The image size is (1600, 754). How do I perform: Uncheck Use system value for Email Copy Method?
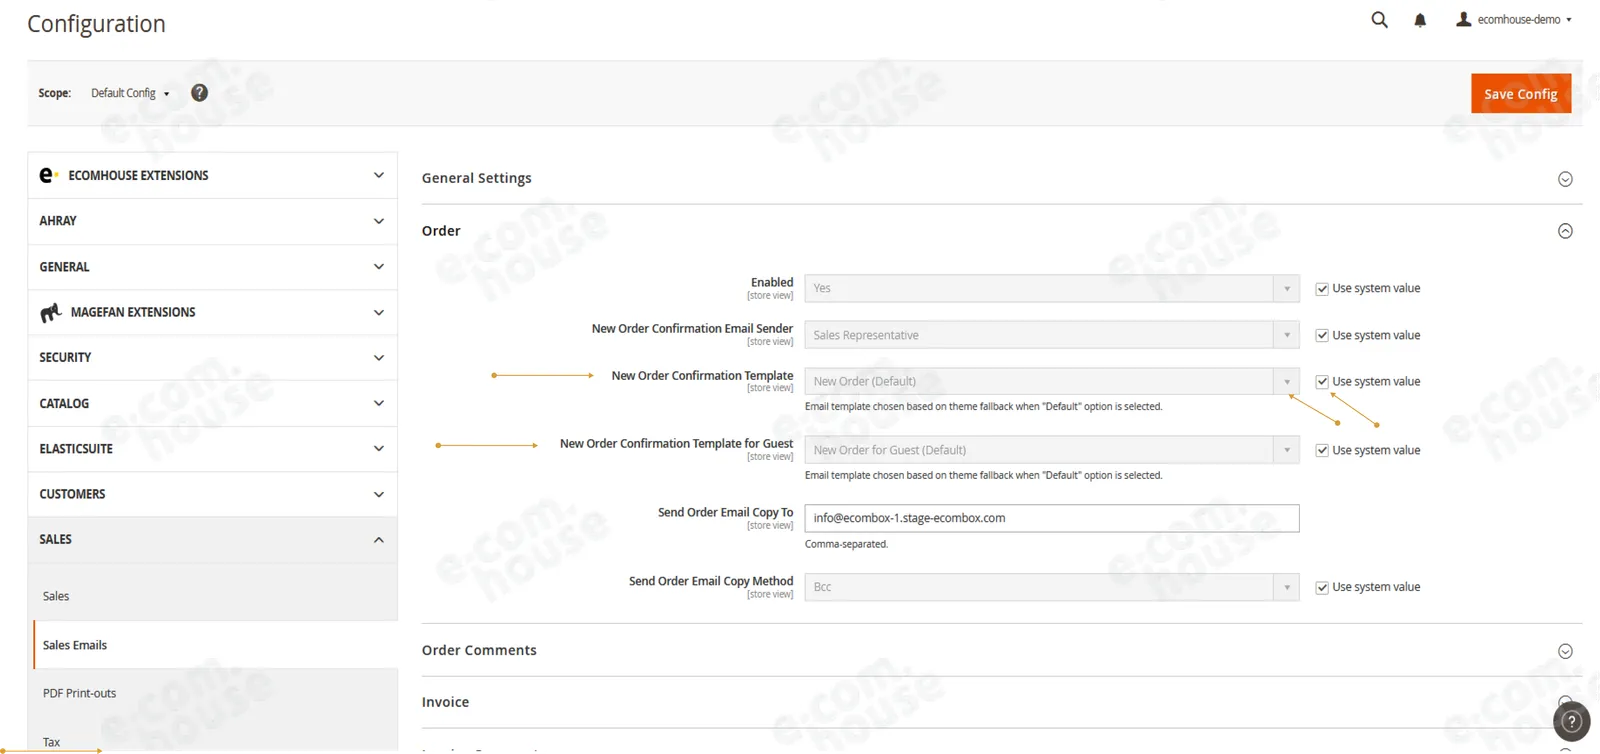(x=1322, y=588)
